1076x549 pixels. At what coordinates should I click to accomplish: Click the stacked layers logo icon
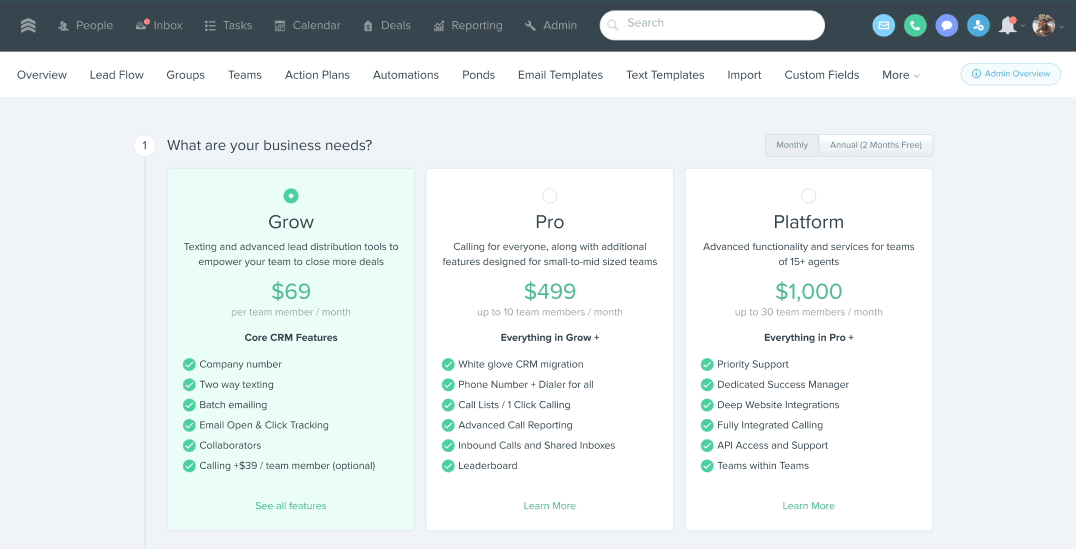[28, 26]
